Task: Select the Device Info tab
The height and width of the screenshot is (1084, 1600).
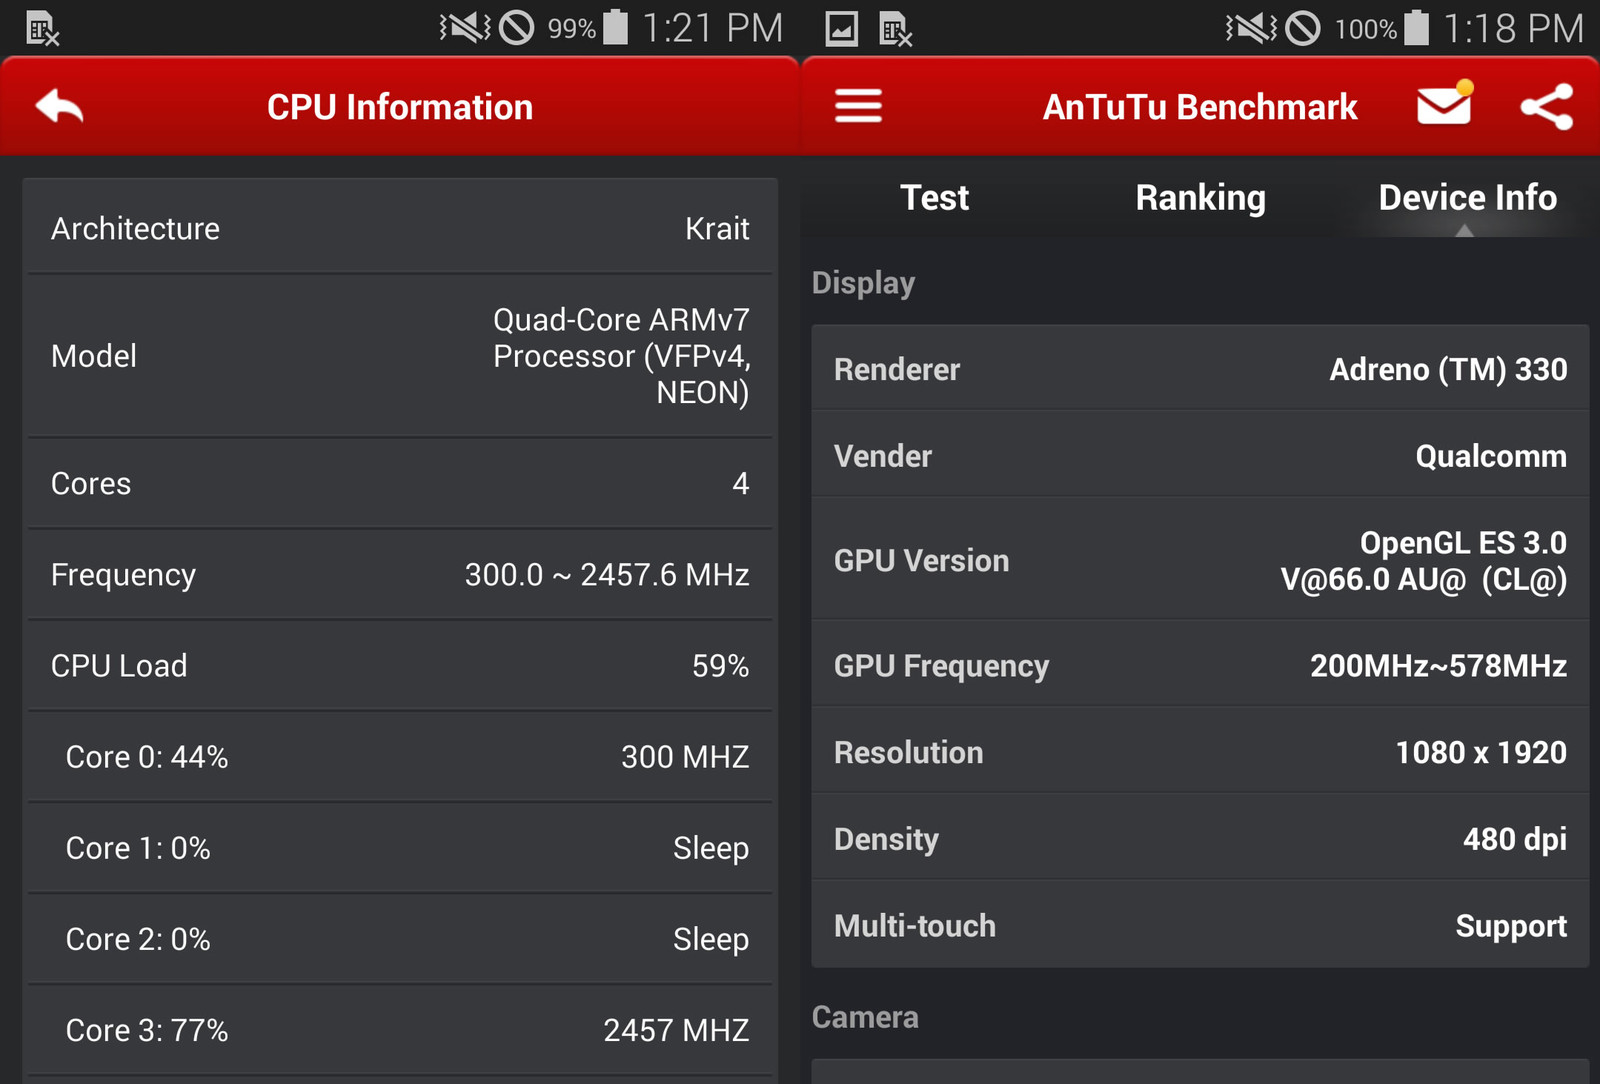Action: pyautogui.click(x=1466, y=198)
